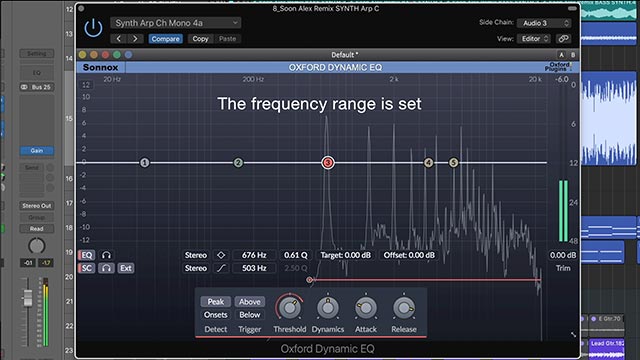Viewport: 640px width, 360px height.
Task: Adjust the Release knob
Action: click(404, 307)
